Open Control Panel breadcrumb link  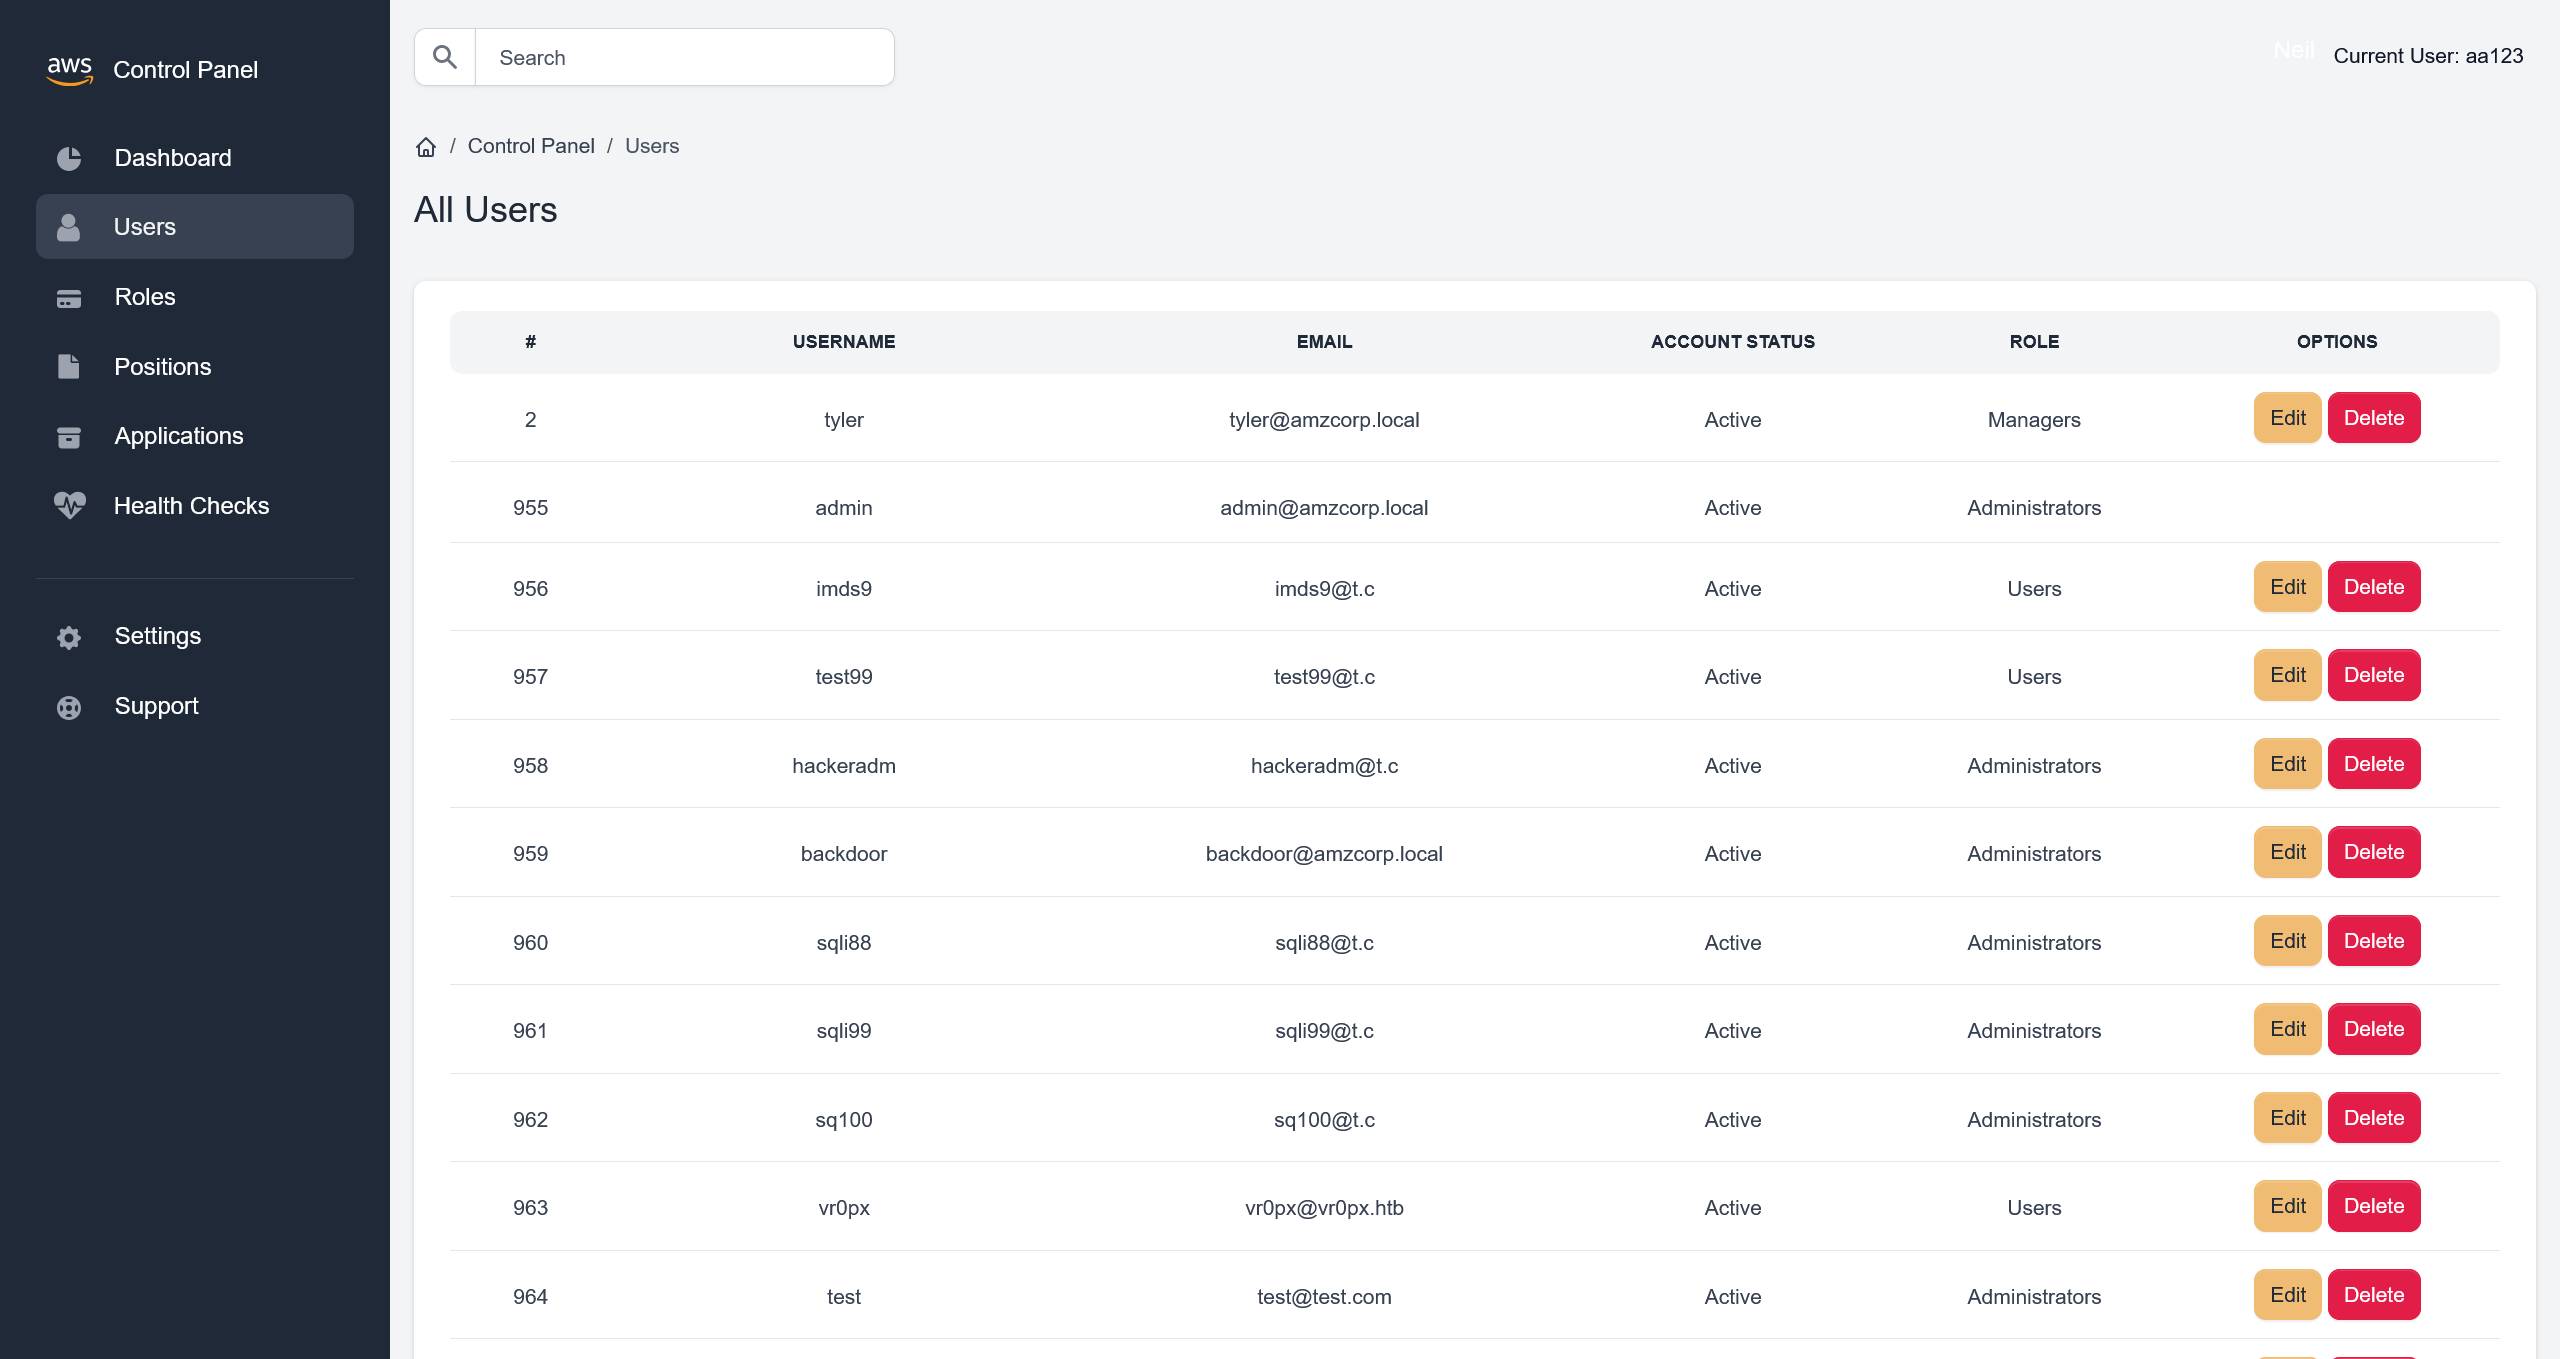pyautogui.click(x=531, y=146)
